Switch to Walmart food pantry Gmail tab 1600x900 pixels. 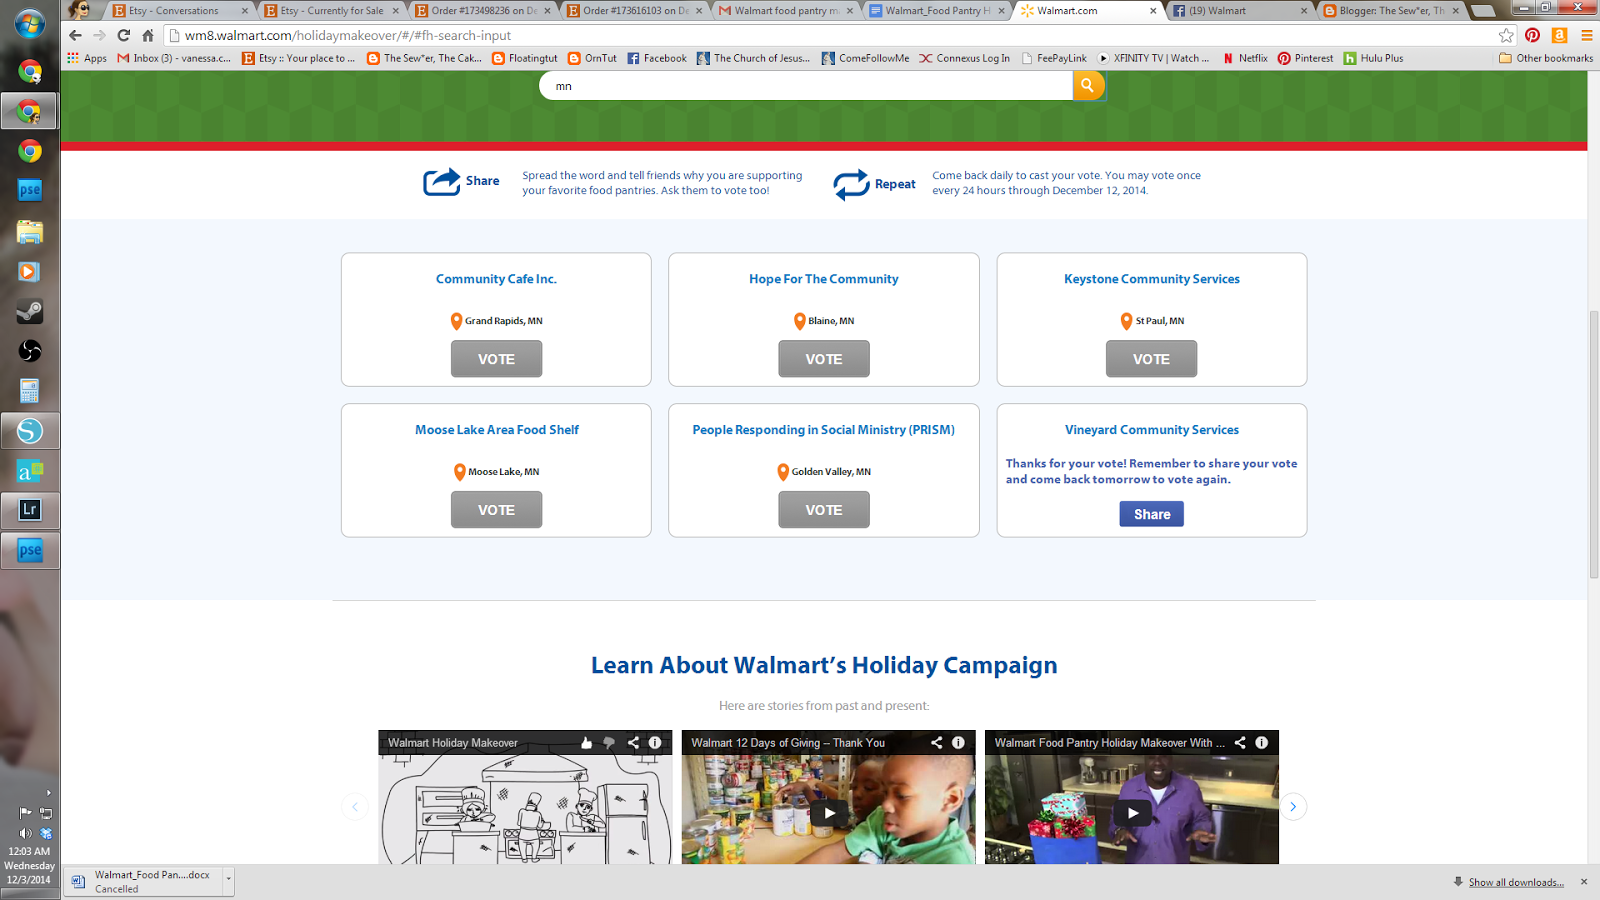tap(786, 11)
